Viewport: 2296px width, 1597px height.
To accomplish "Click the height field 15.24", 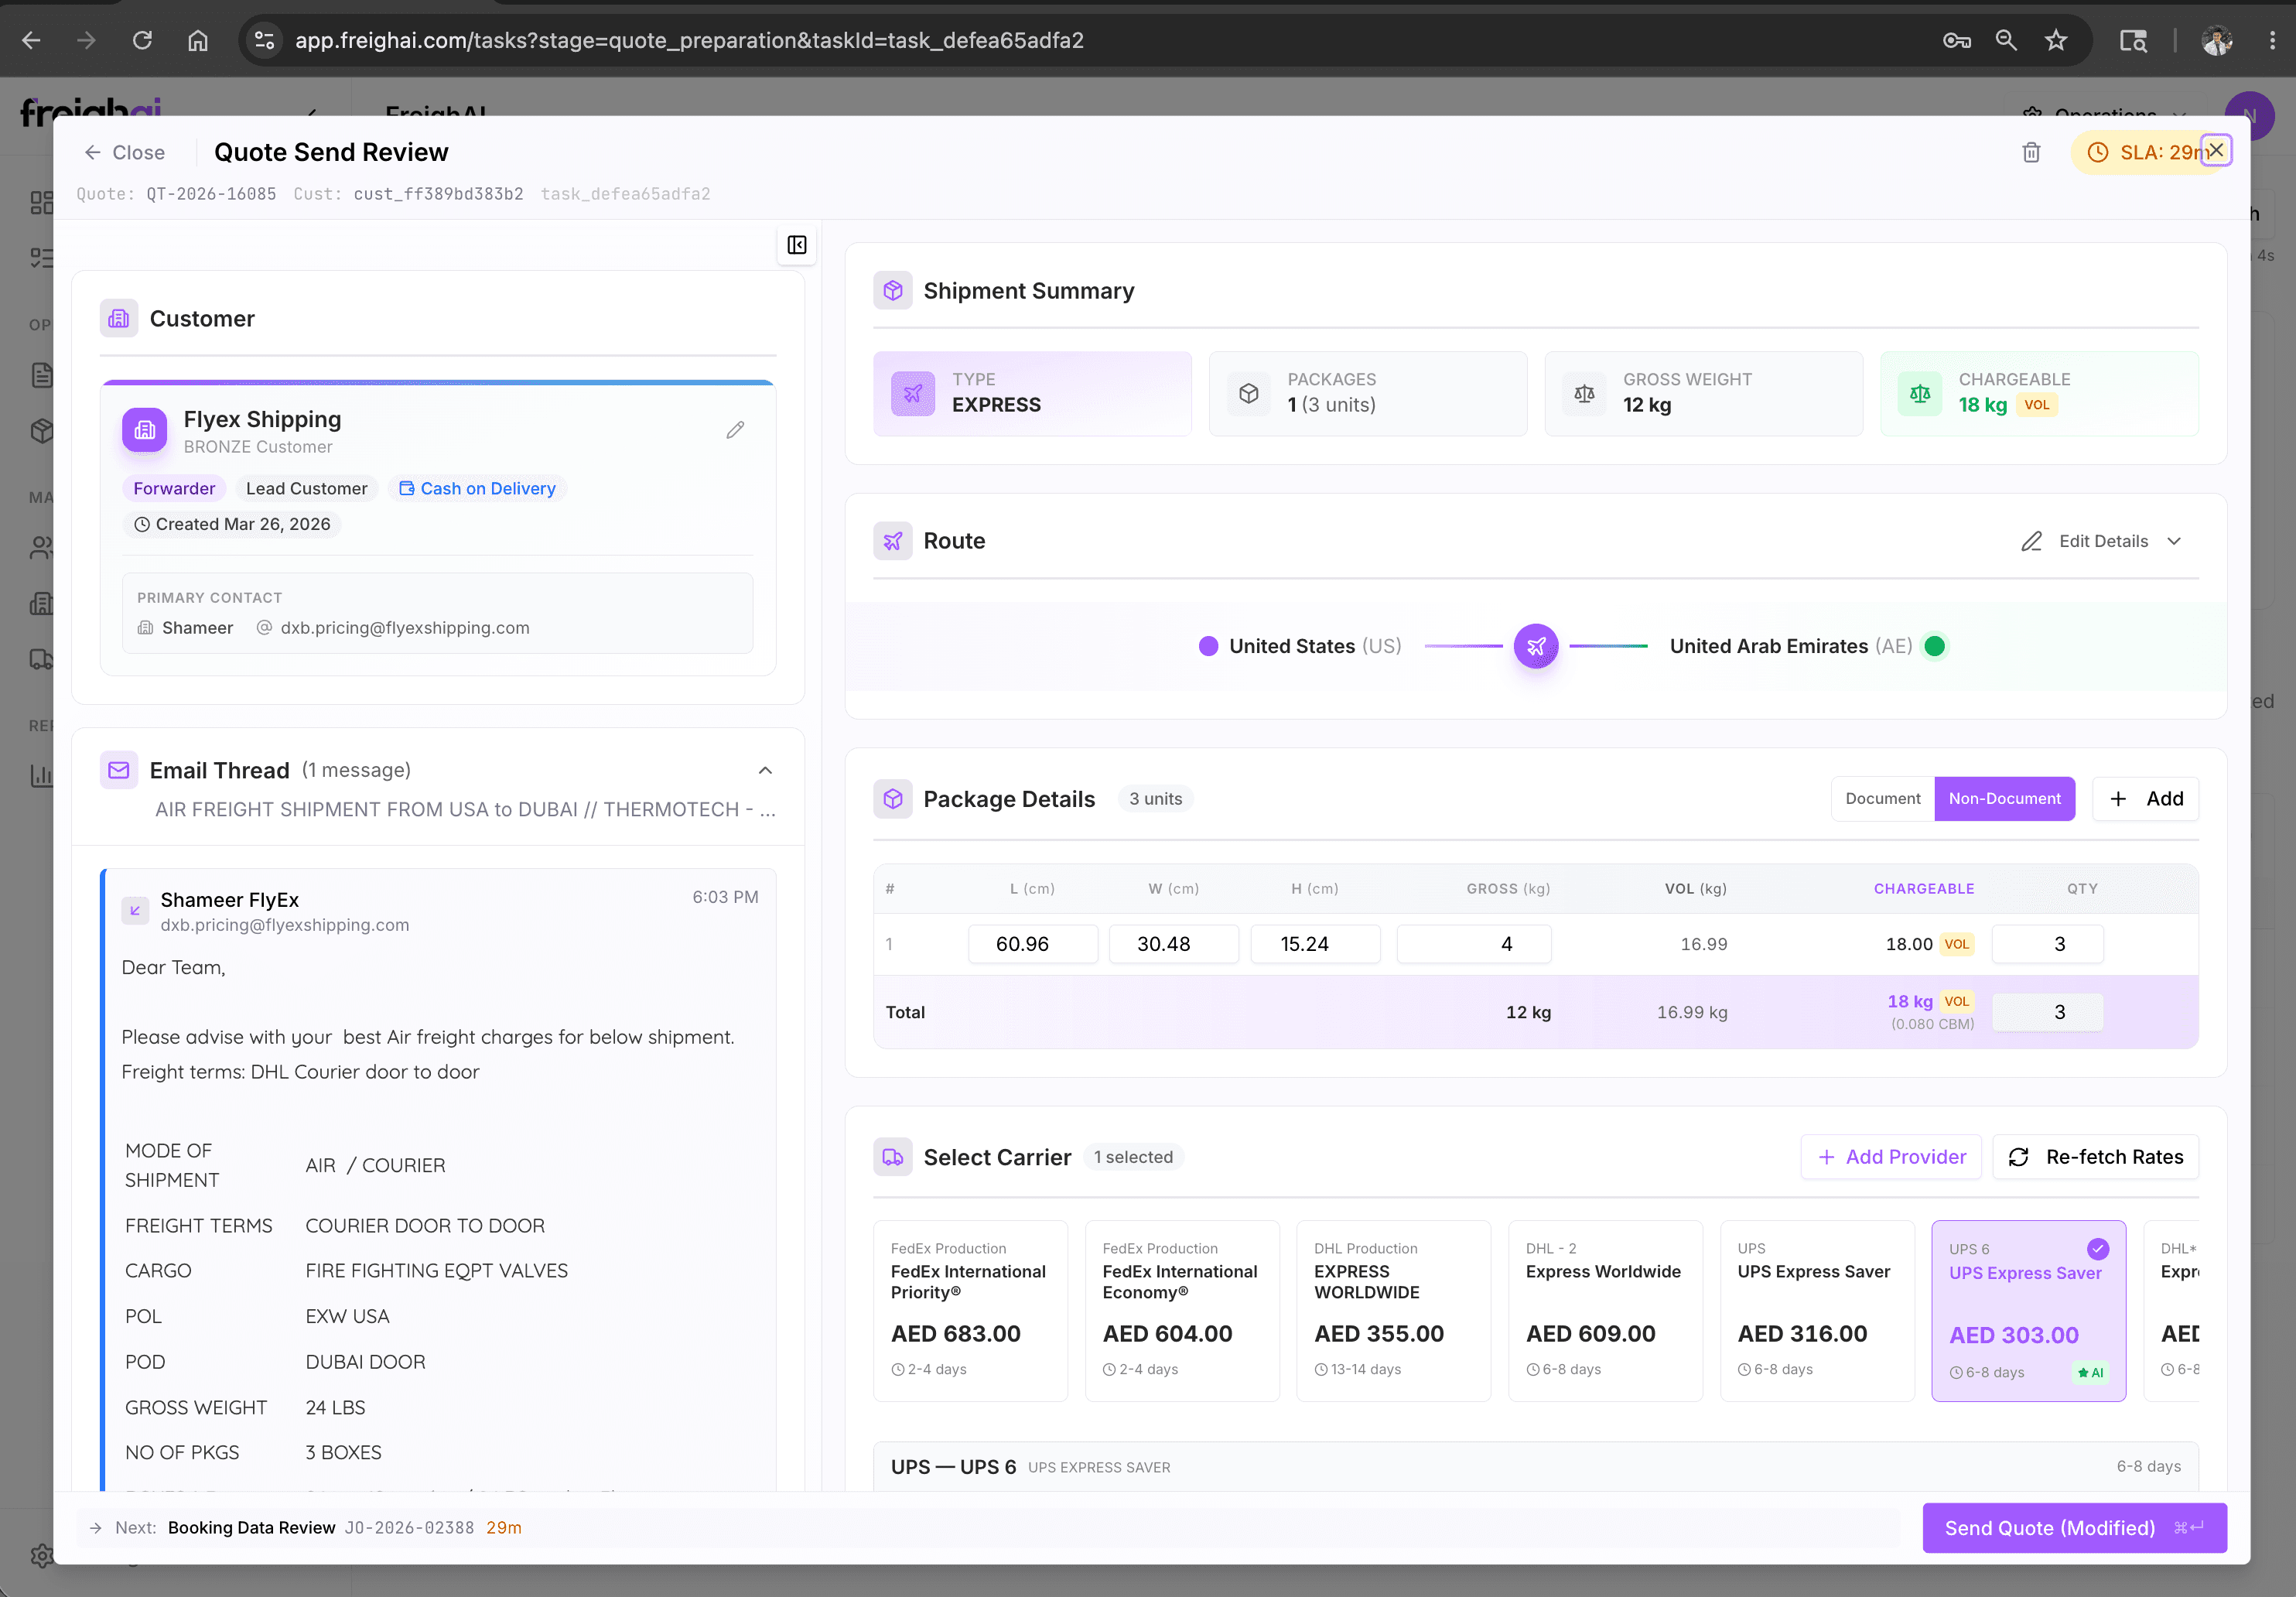I will [x=1315, y=944].
